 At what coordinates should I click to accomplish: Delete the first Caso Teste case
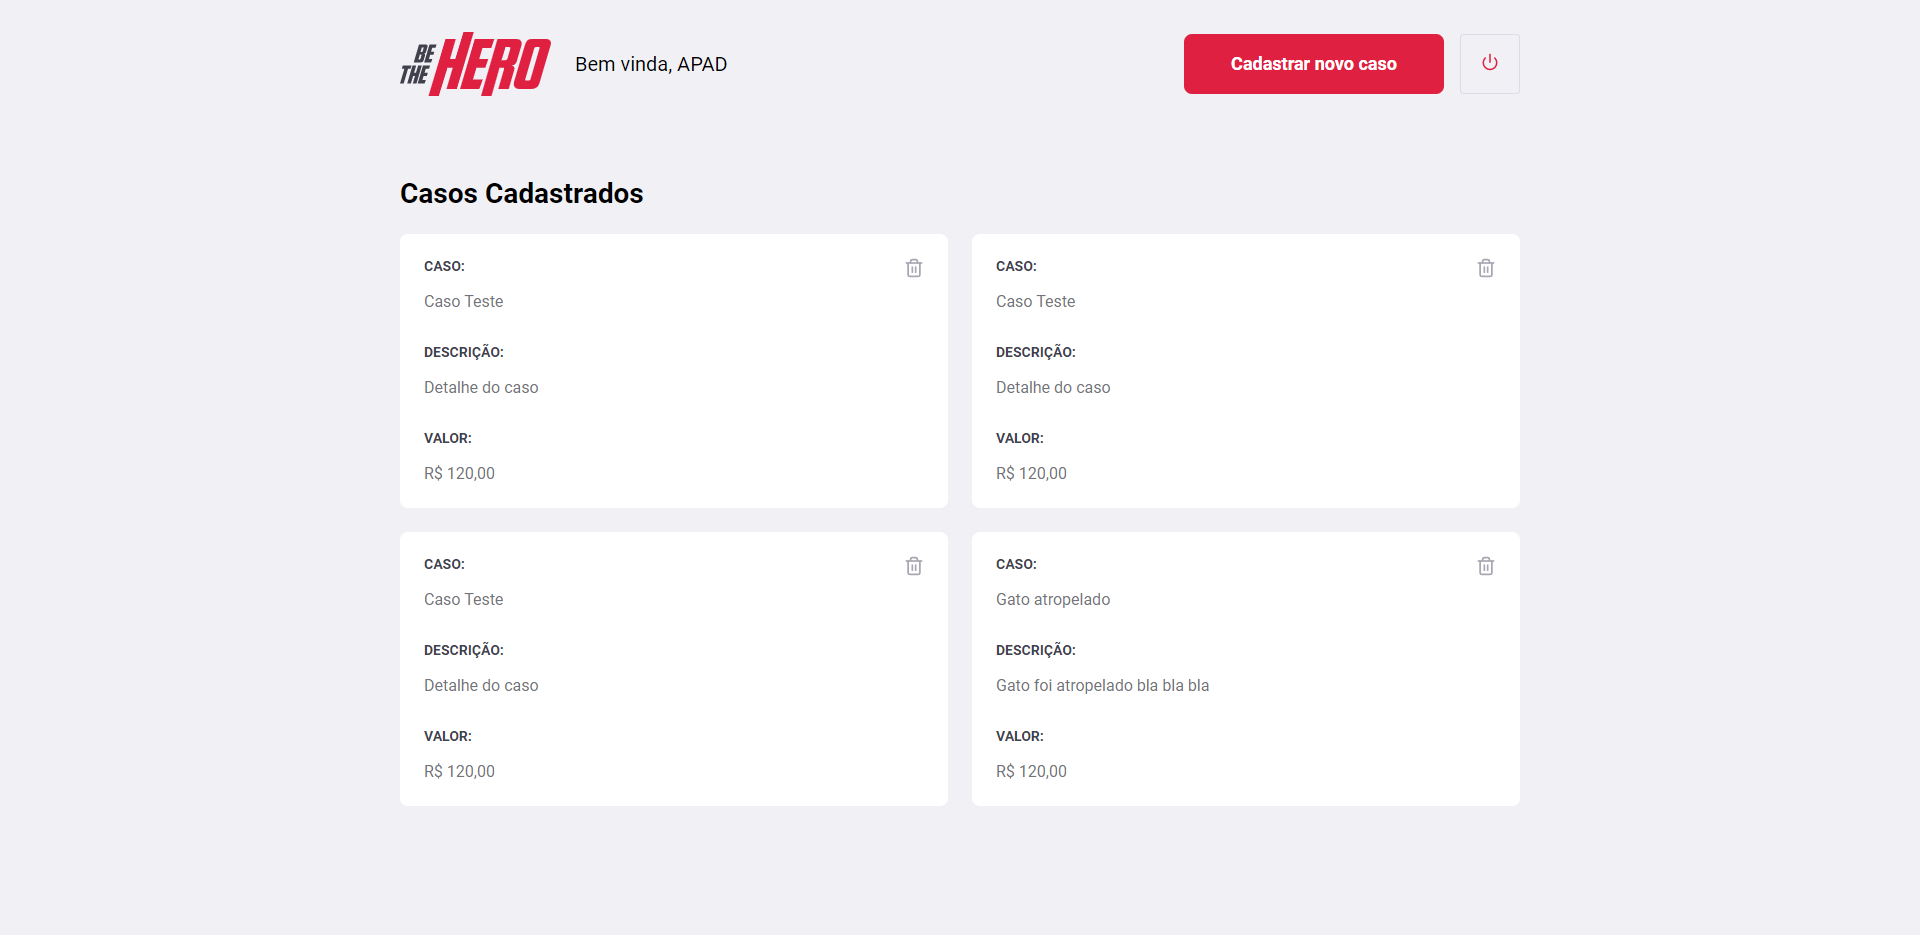[913, 267]
